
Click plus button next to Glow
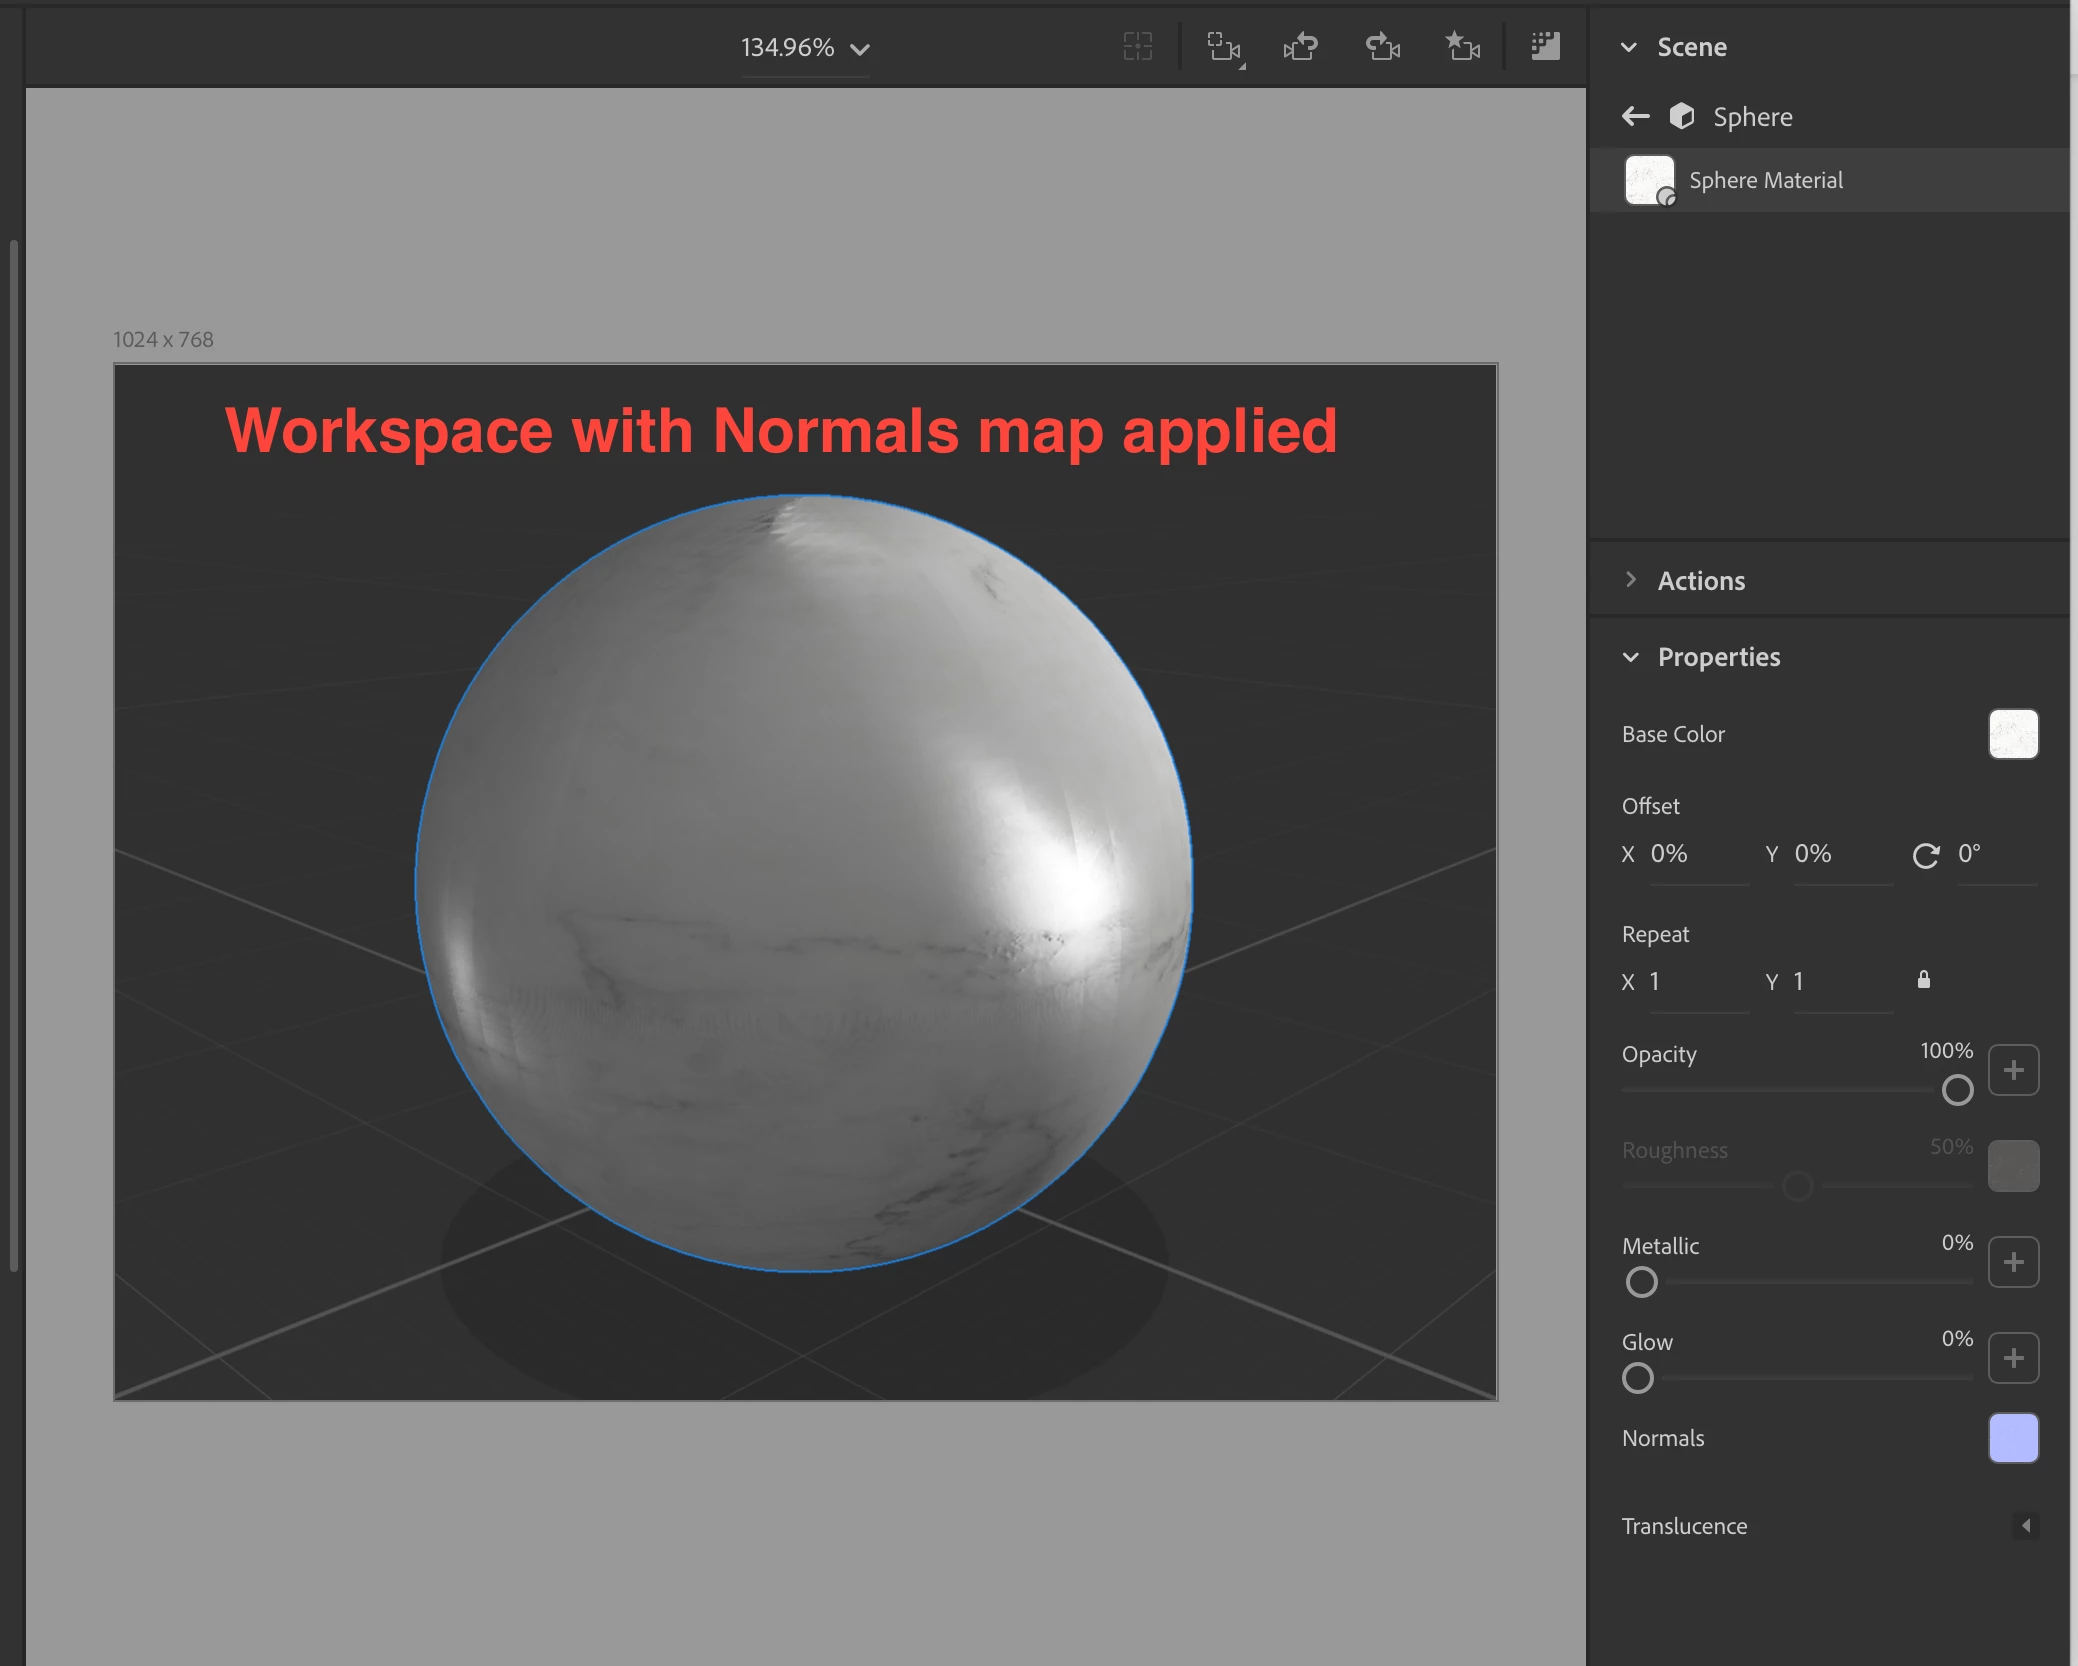click(2013, 1358)
